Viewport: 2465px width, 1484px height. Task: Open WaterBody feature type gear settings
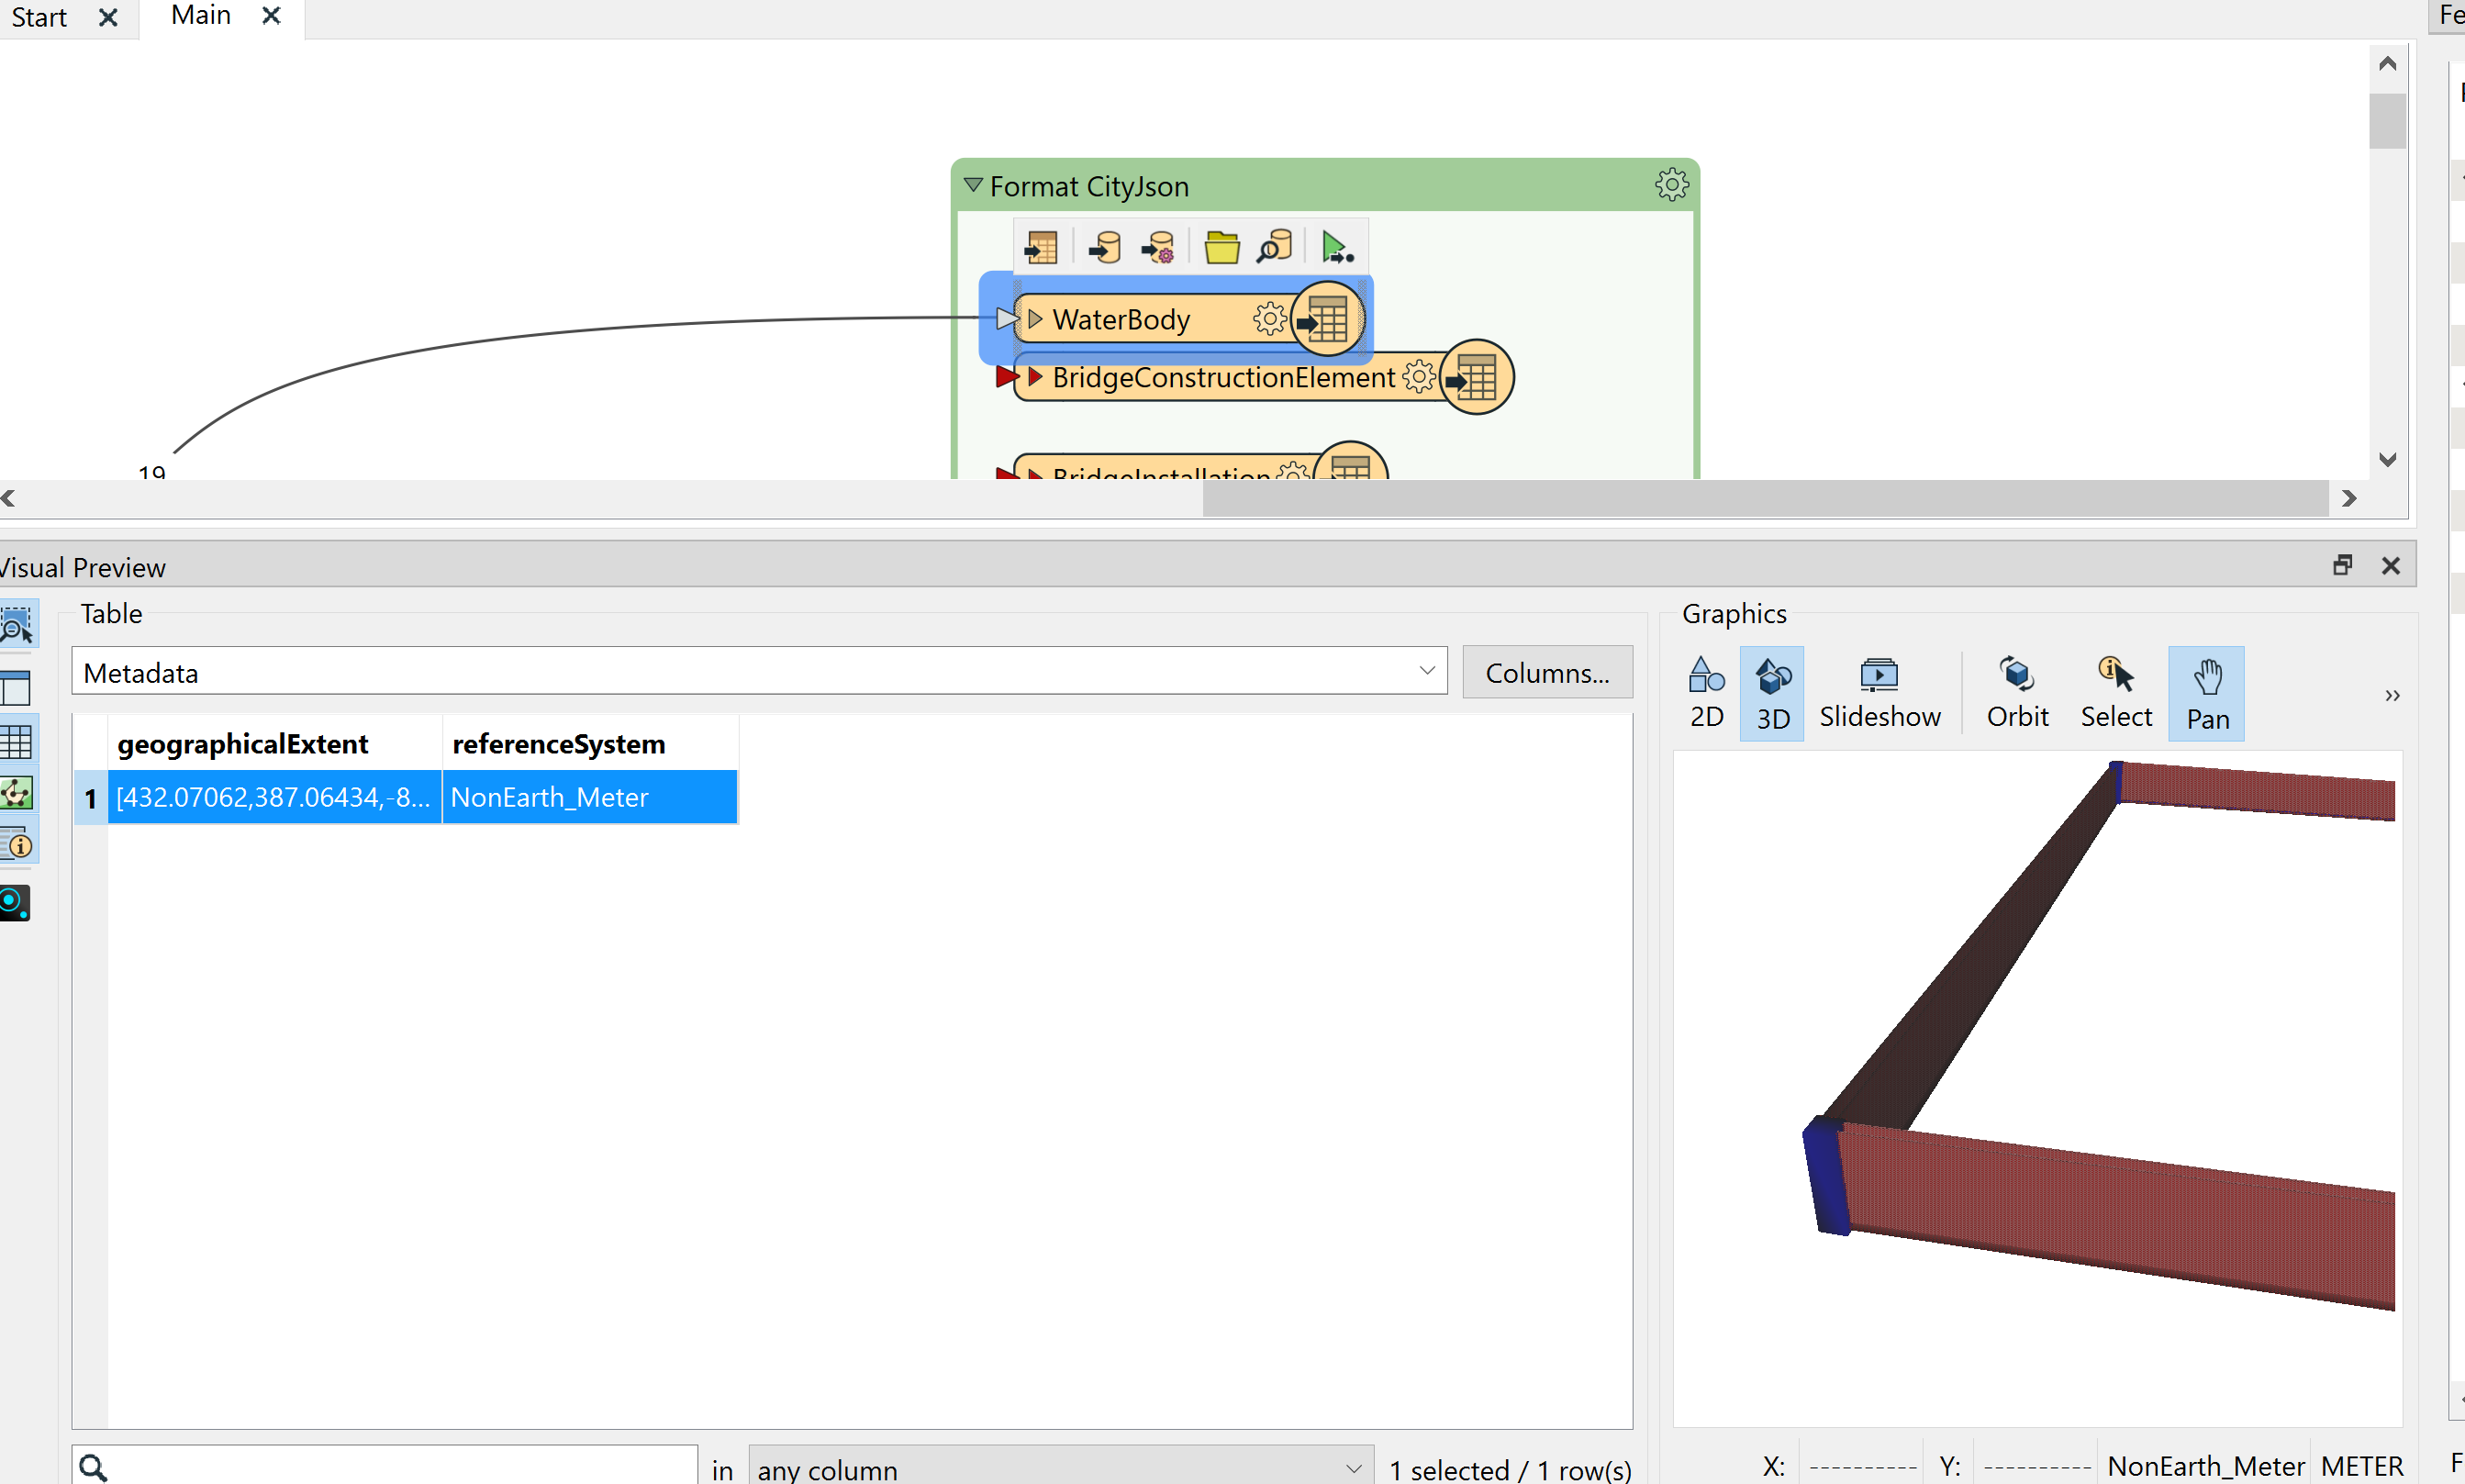(1269, 319)
